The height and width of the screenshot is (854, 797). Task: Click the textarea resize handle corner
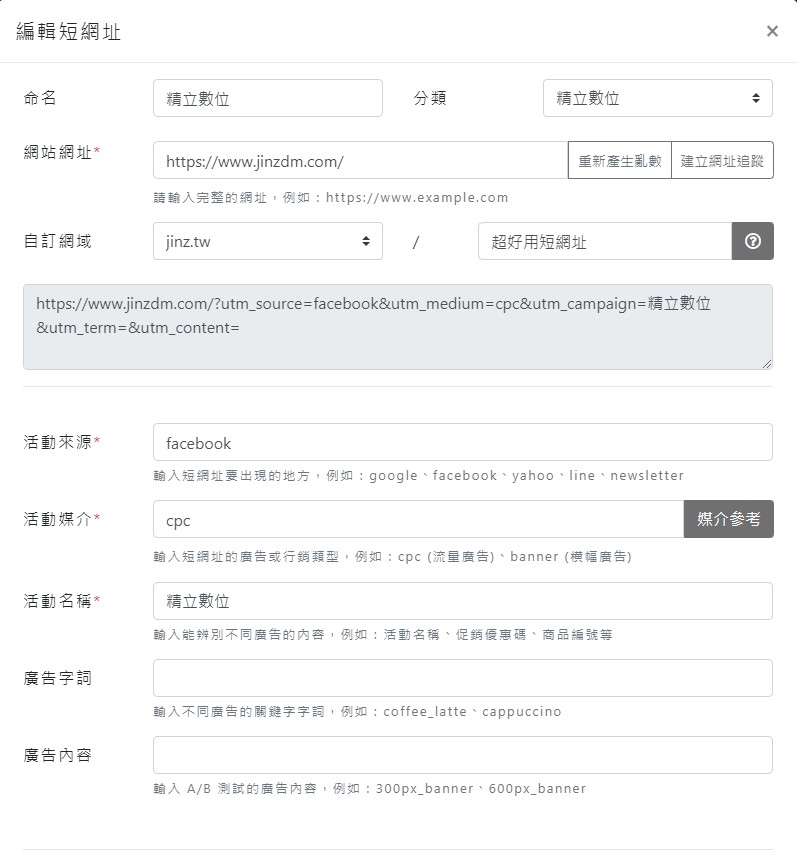tap(767, 364)
